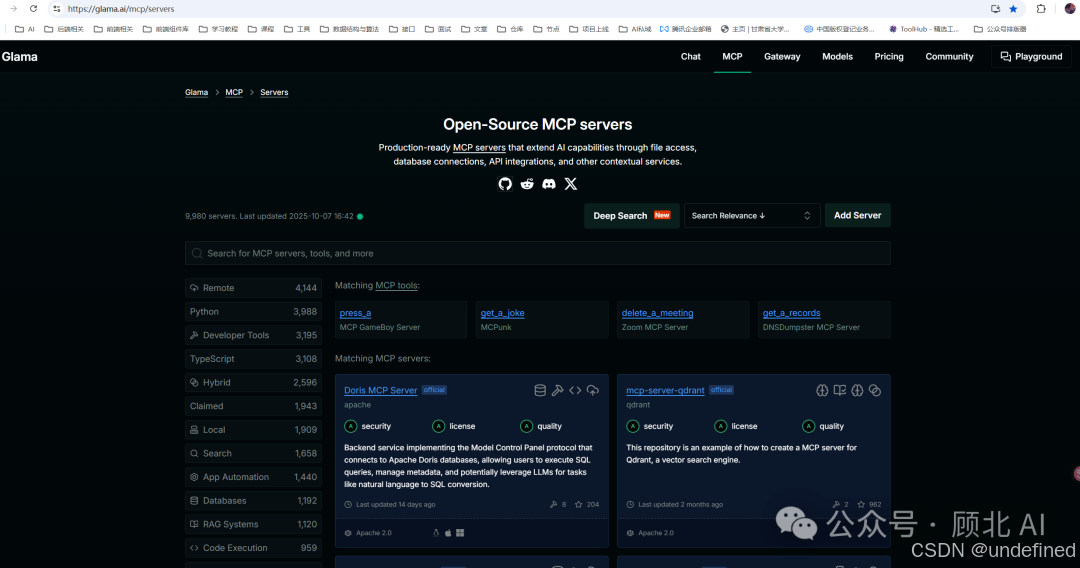Screen dimensions: 1080x568
Task: Open the 面试 bookmark folder
Action: point(439,29)
